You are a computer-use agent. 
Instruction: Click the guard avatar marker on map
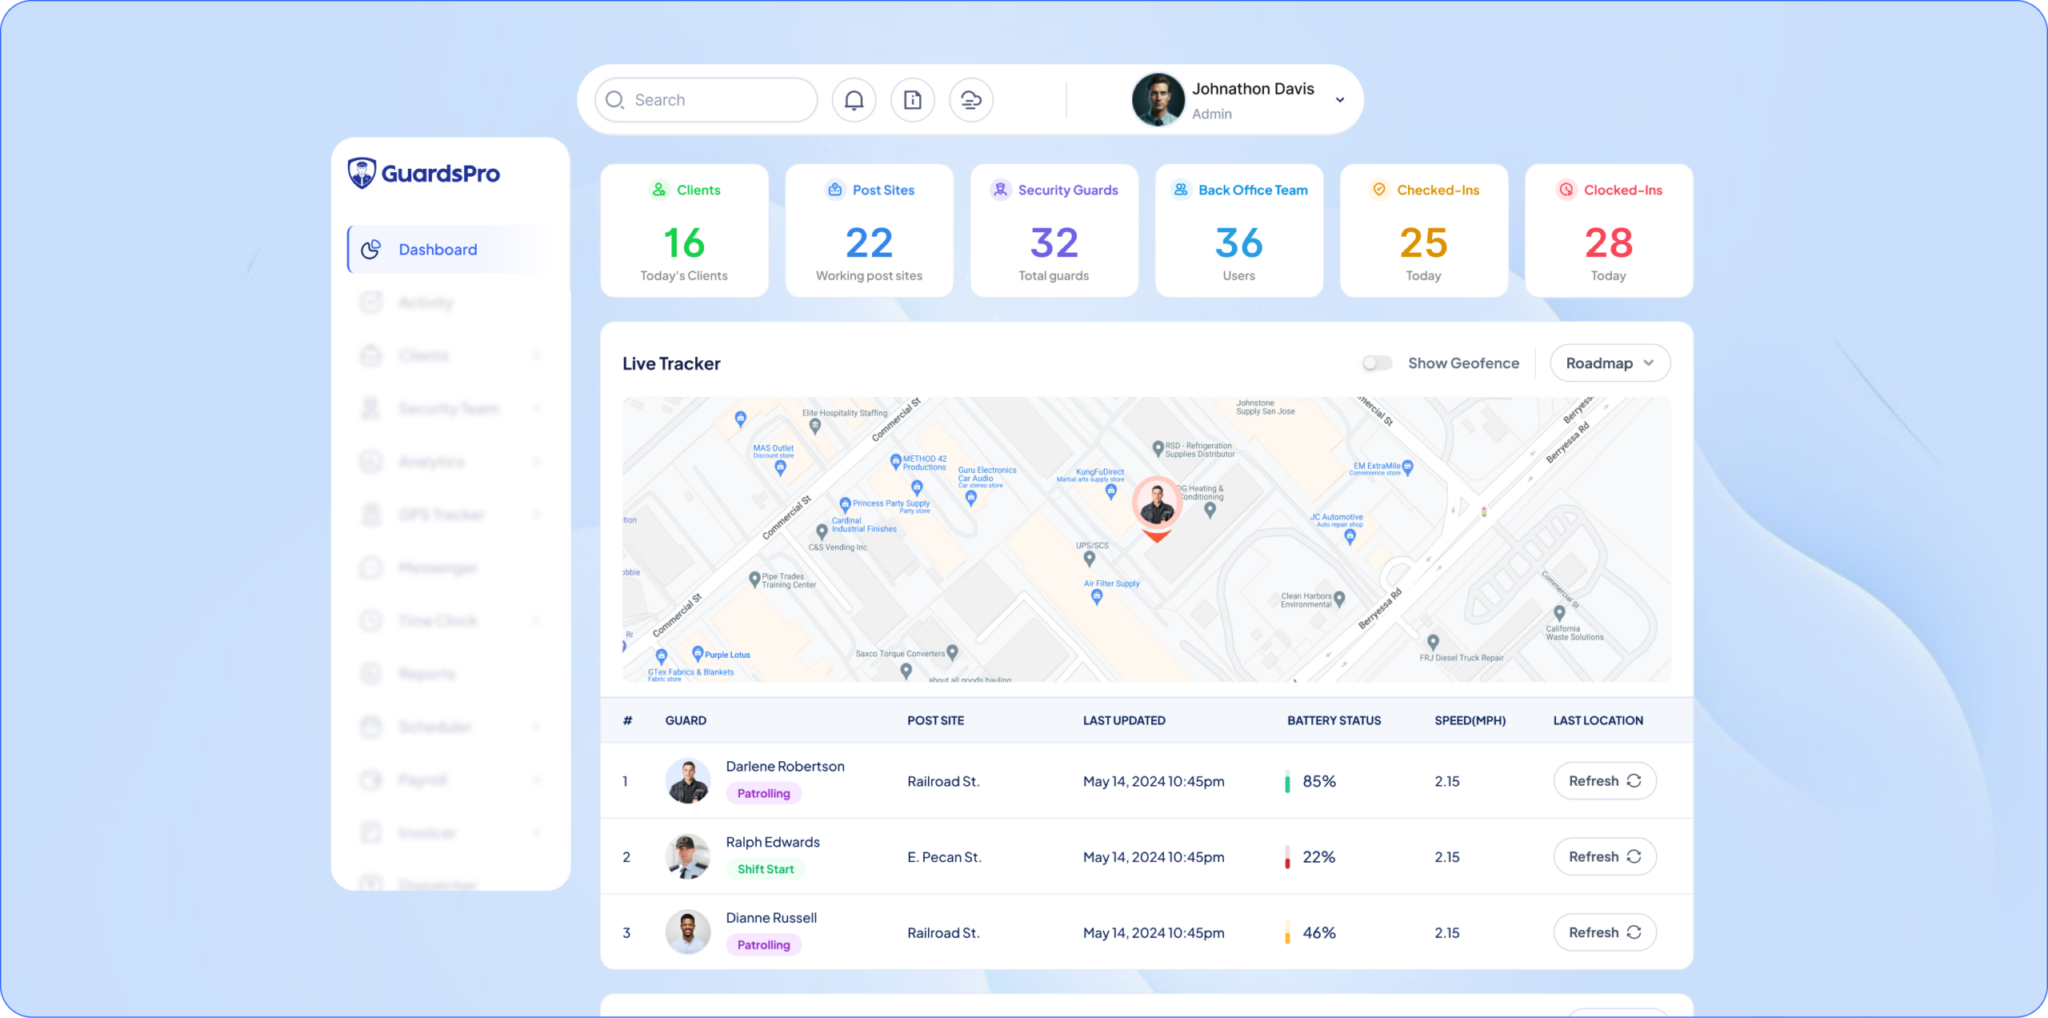tap(1157, 505)
